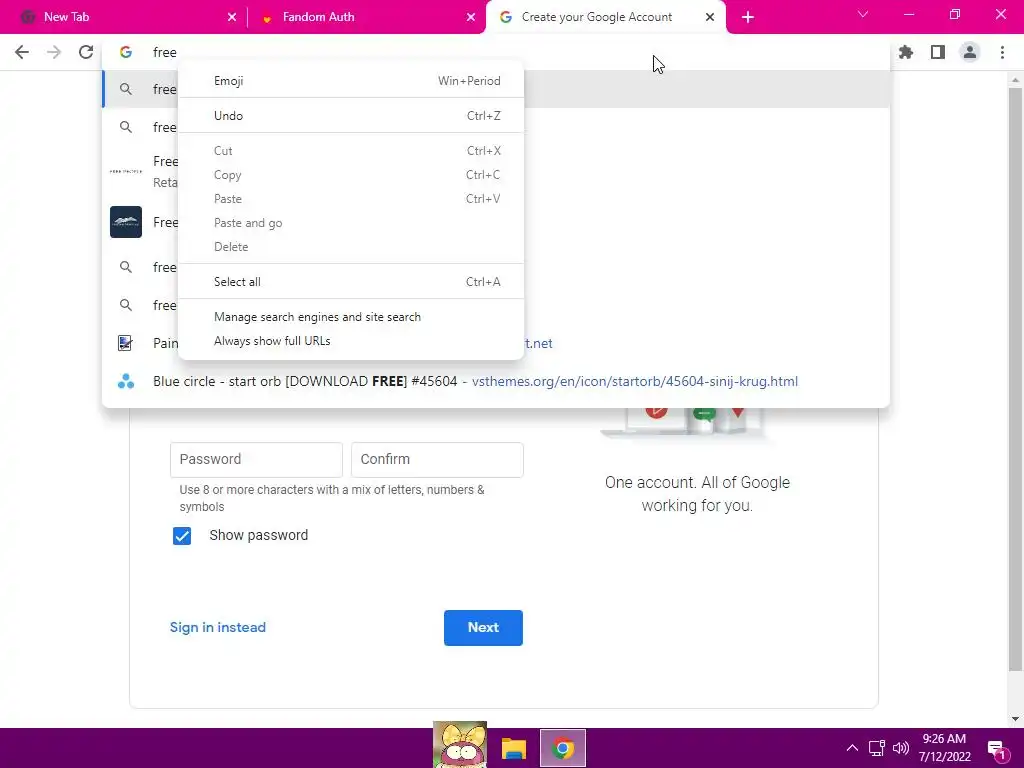This screenshot has height=768, width=1024.
Task: Click Google icon in address bar
Action: coord(126,52)
